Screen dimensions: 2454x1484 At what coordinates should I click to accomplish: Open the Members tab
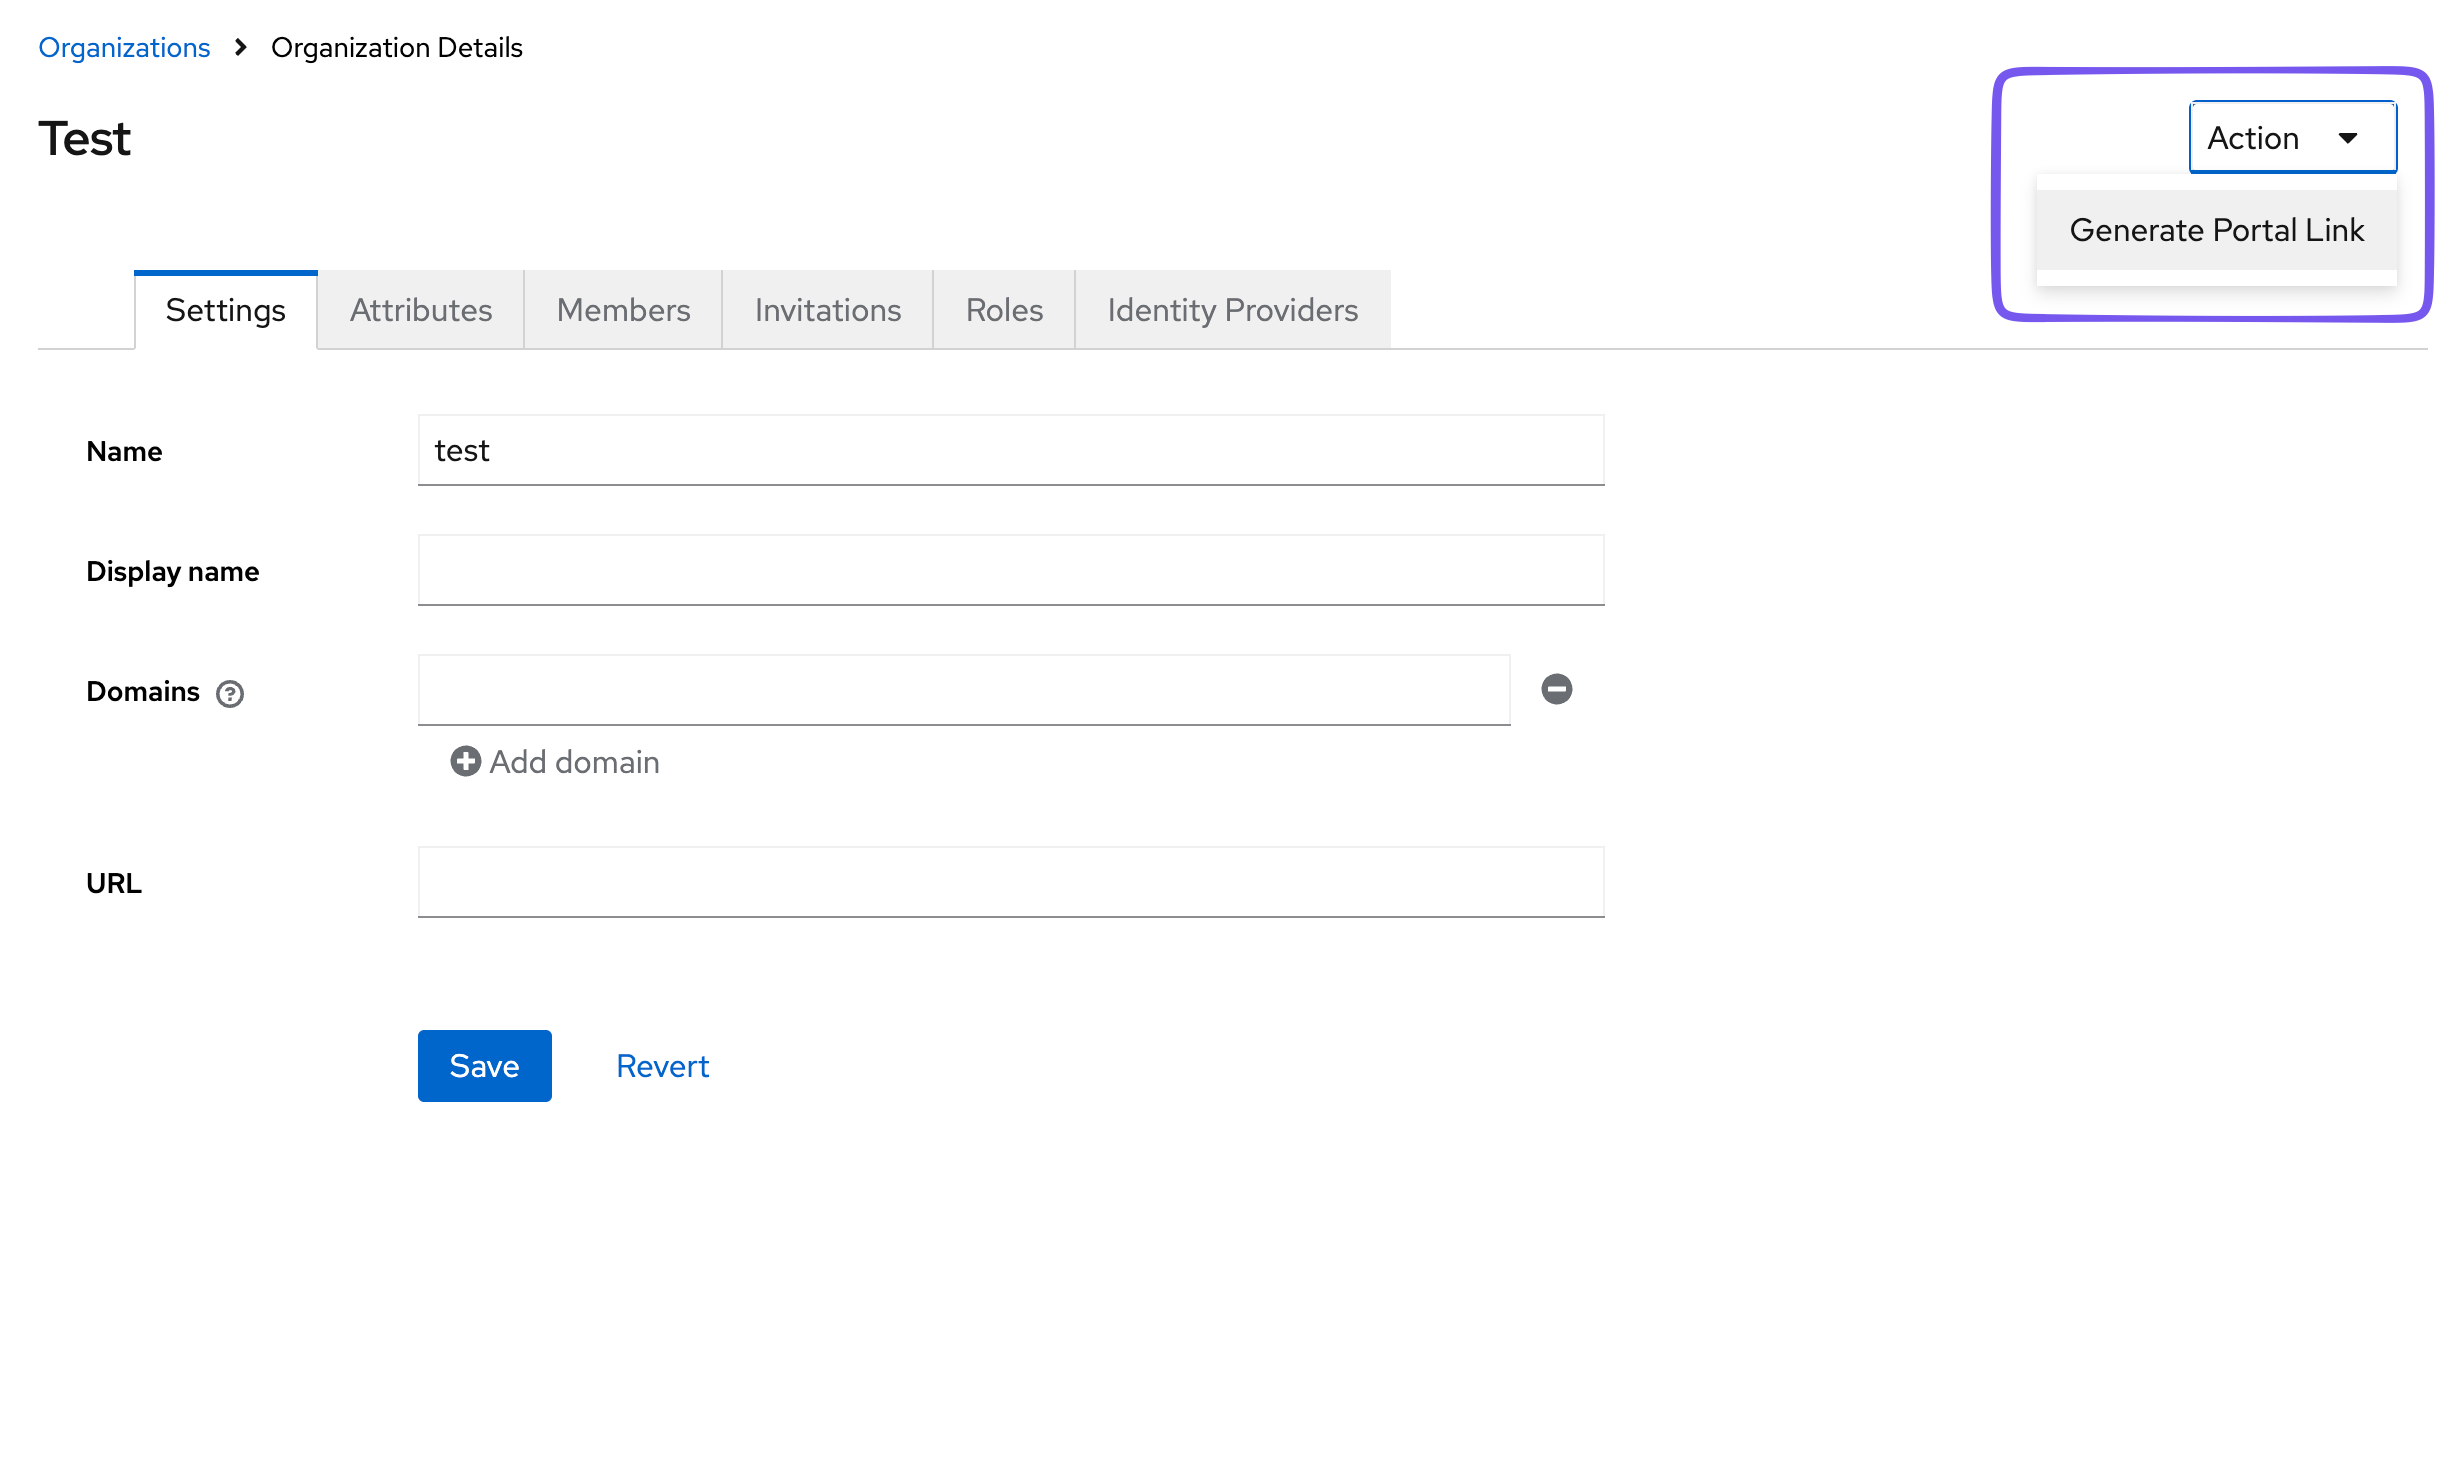623,310
